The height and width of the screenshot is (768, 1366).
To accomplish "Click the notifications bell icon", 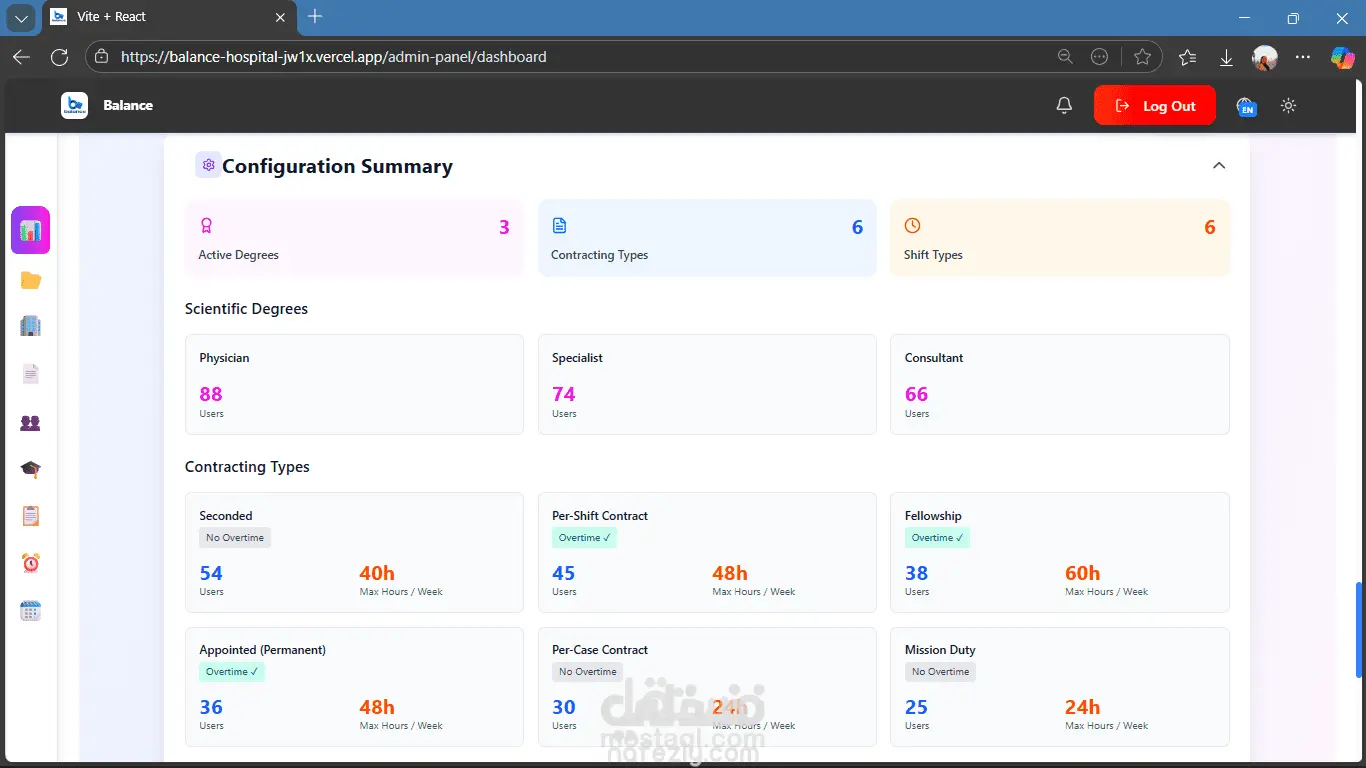I will point(1064,105).
